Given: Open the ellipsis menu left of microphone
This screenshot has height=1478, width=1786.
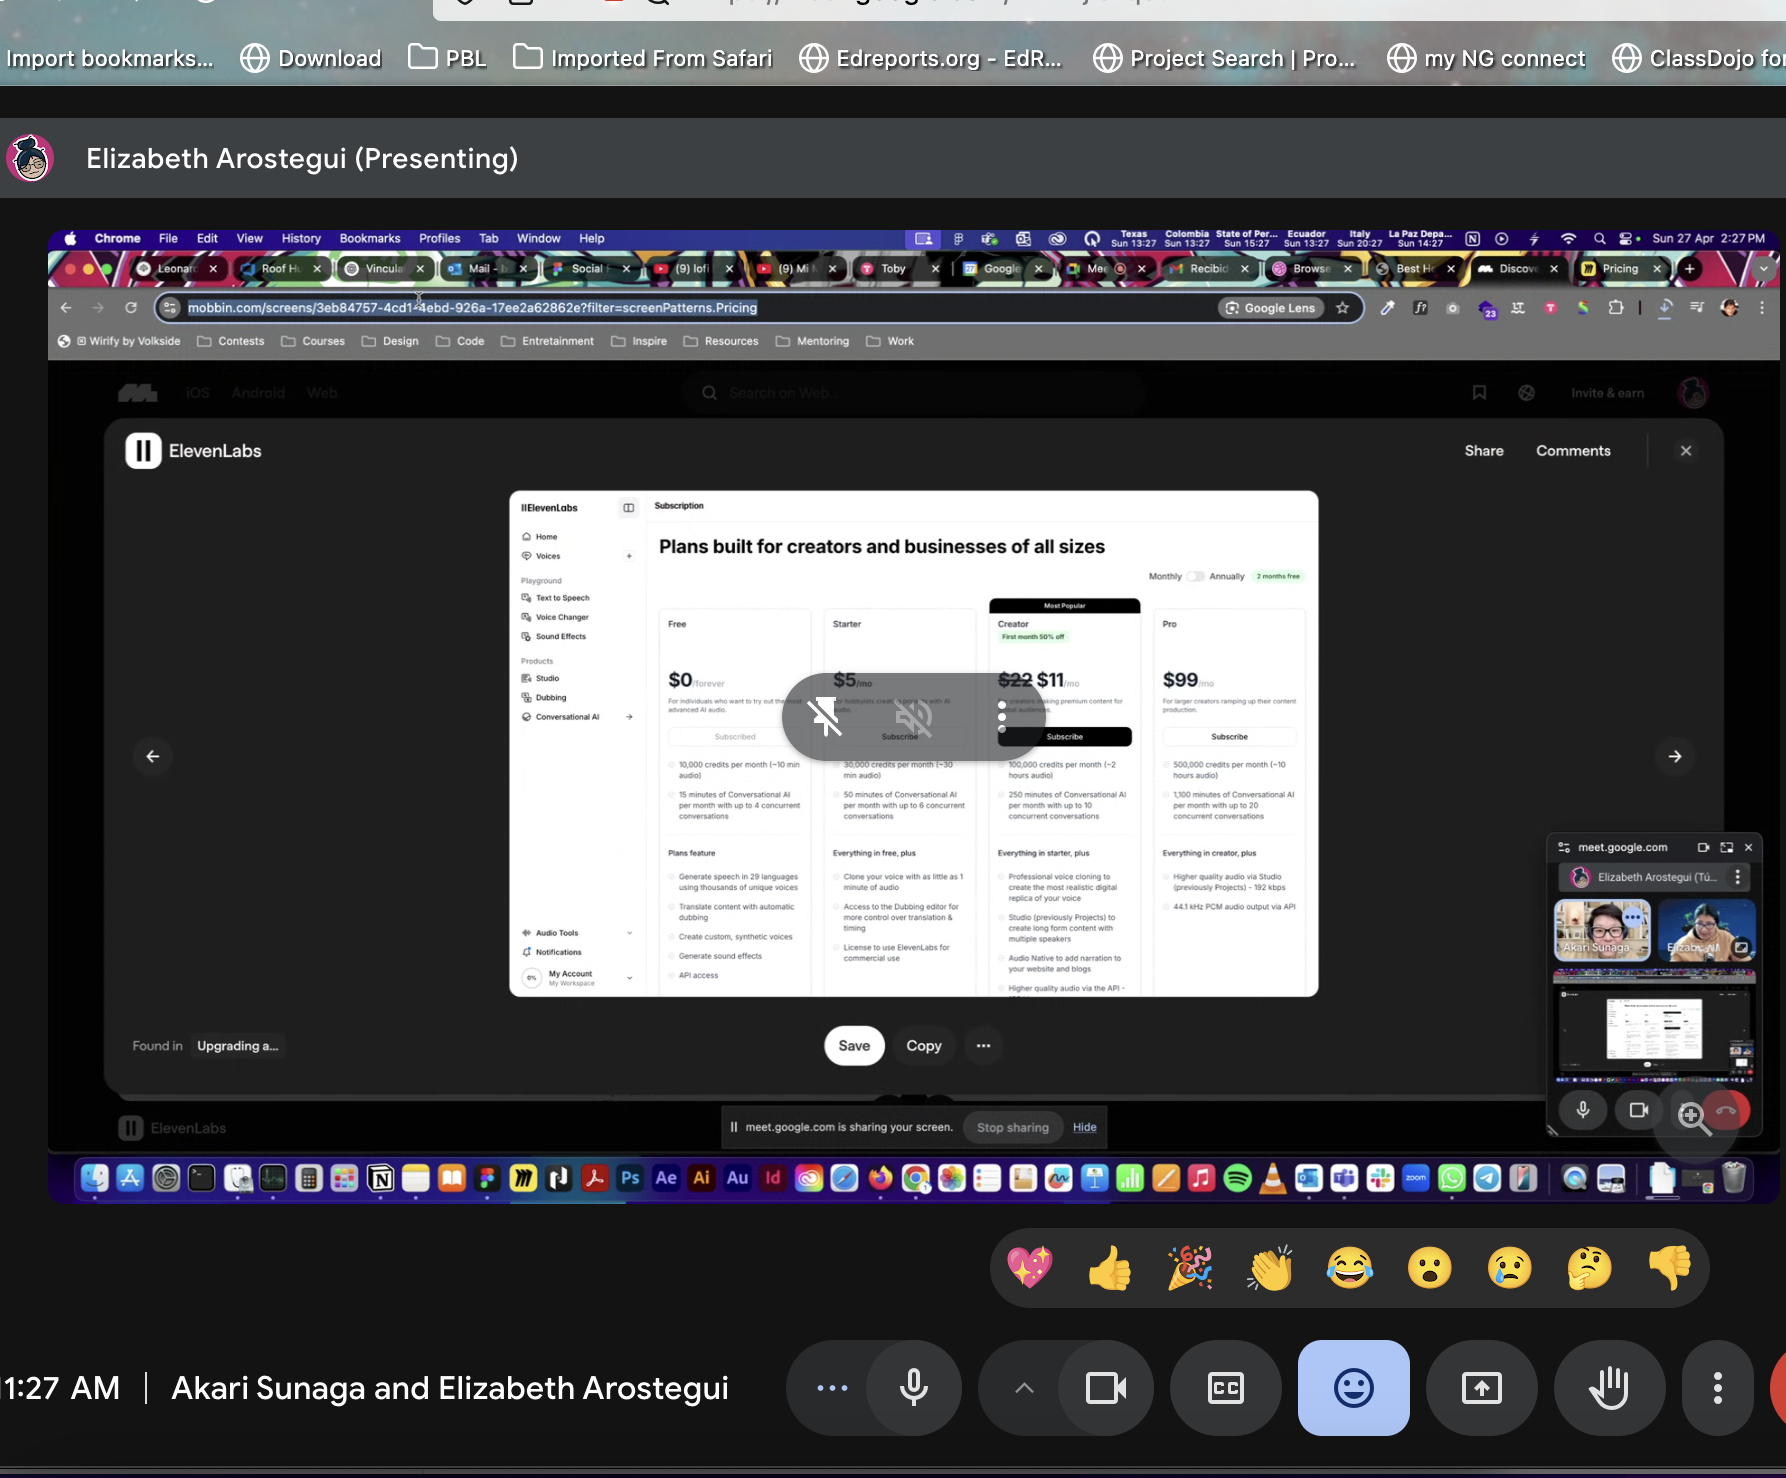Looking at the screenshot, I should (832, 1388).
